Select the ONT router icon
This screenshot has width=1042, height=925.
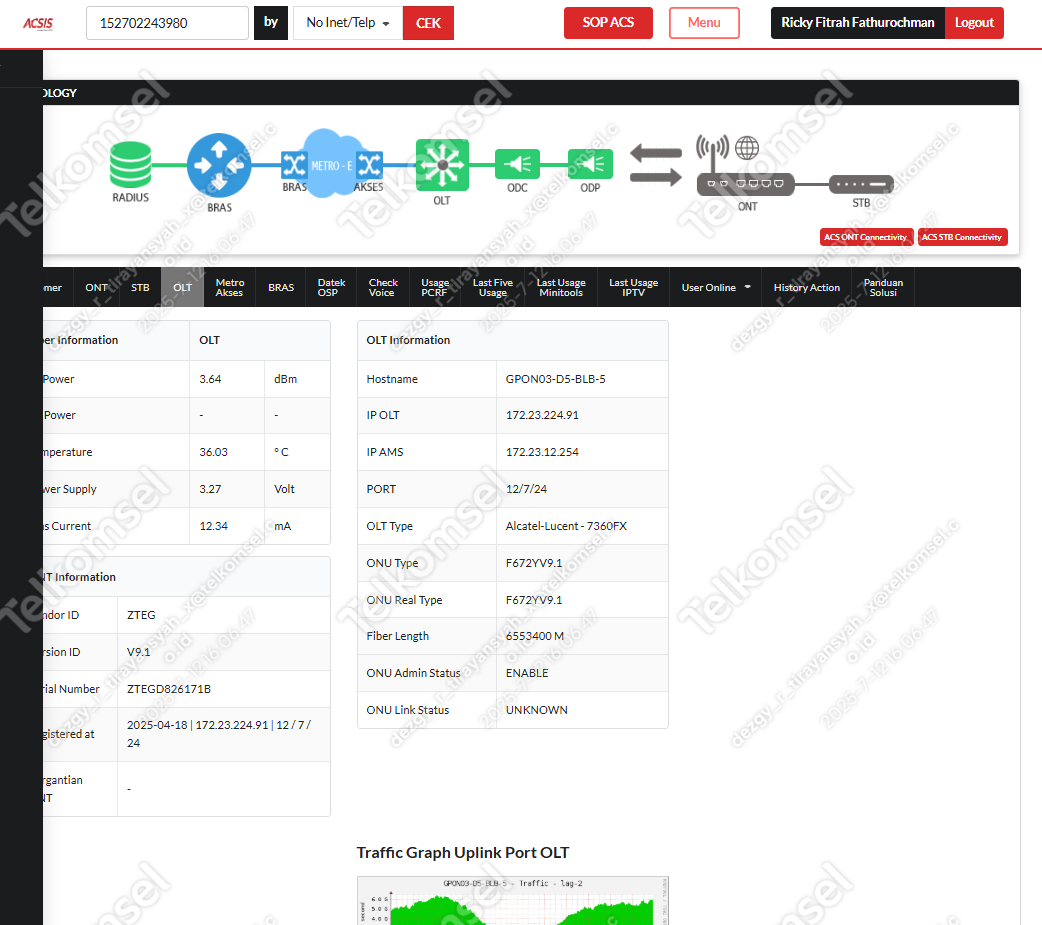[x=745, y=184]
